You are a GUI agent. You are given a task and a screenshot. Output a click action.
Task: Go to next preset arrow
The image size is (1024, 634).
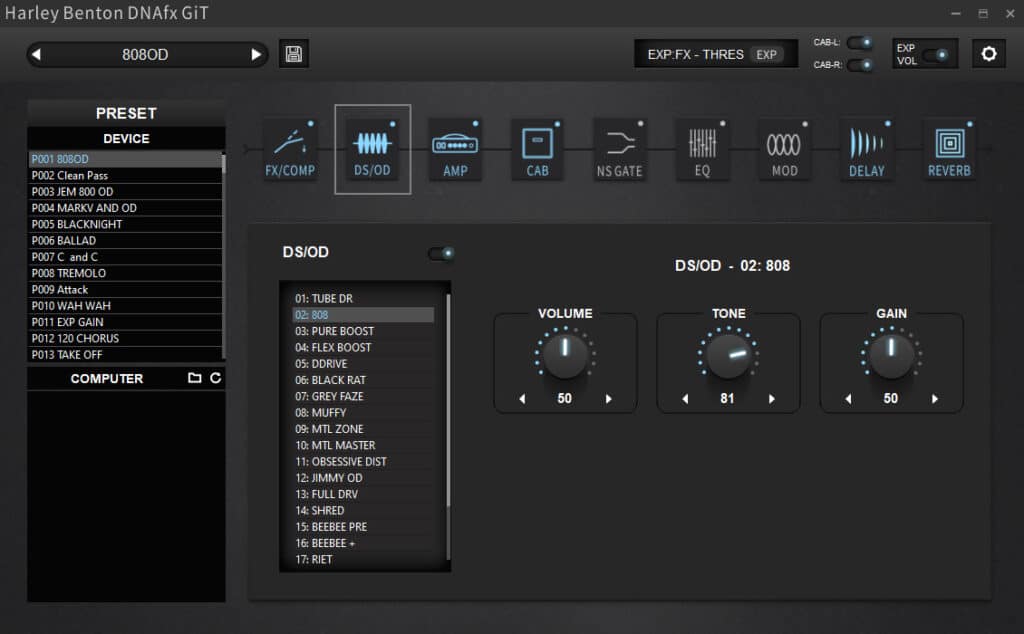[x=256, y=54]
